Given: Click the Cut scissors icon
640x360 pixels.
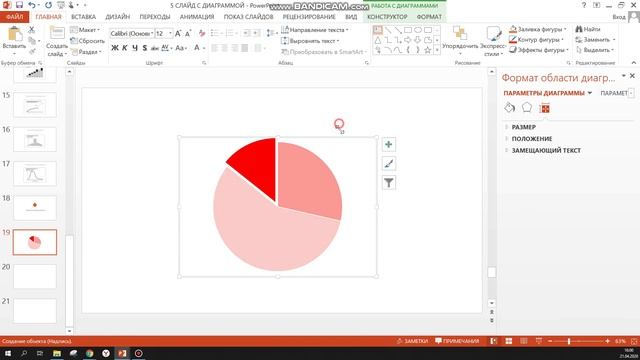Looking at the screenshot, I should (31, 30).
